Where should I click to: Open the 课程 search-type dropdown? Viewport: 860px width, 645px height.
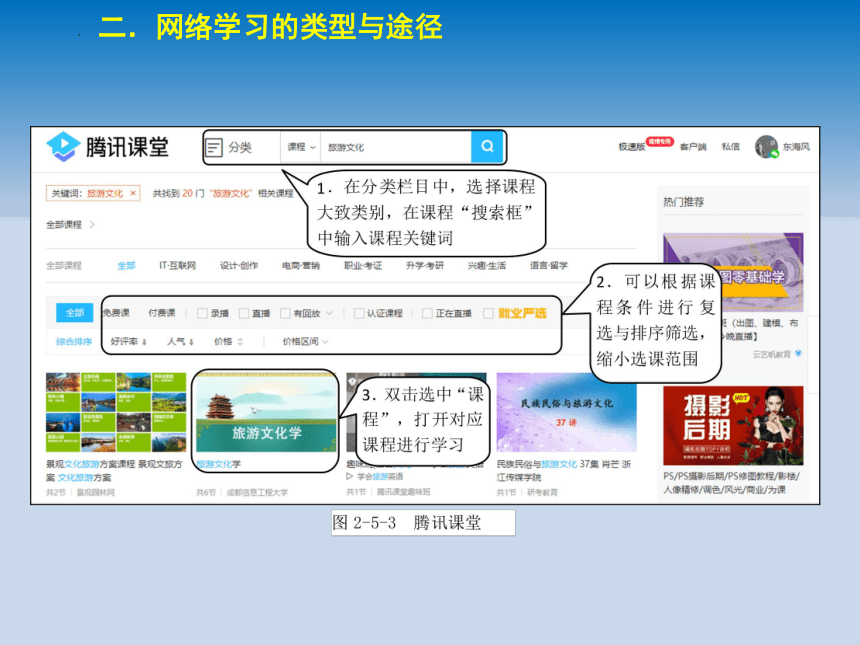(x=301, y=147)
